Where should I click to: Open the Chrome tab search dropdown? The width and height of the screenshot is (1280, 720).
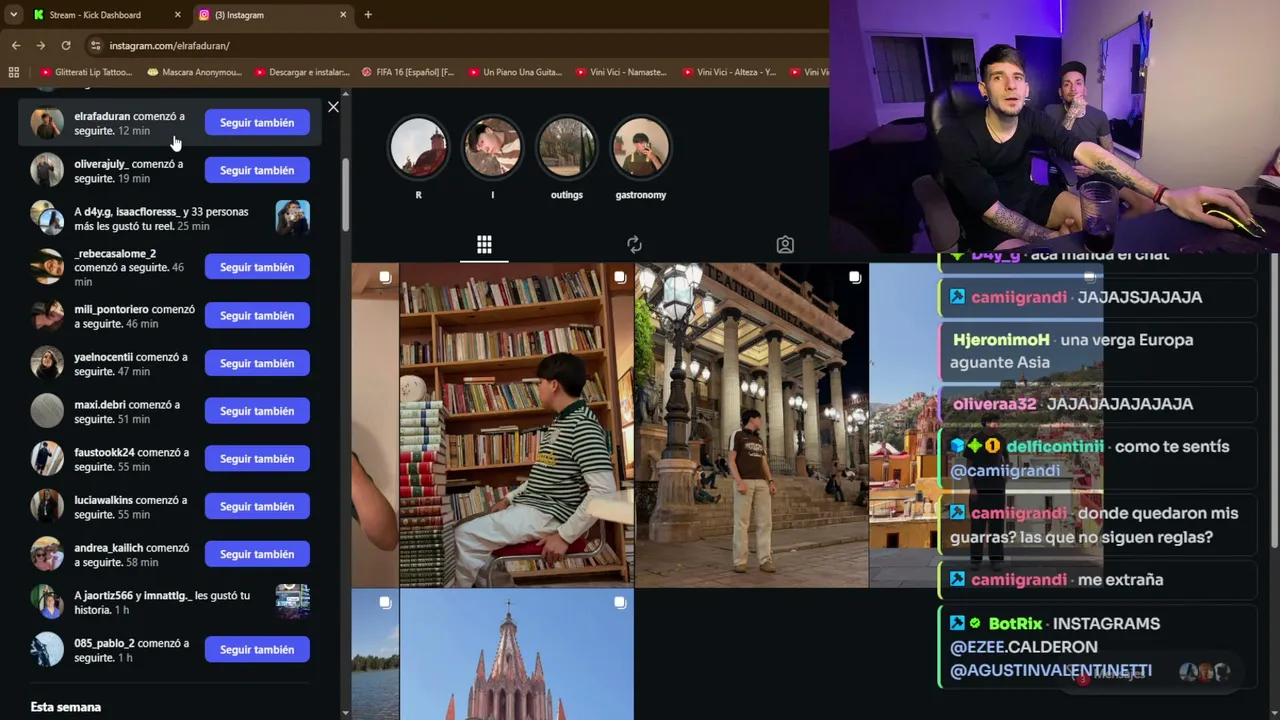click(x=13, y=15)
